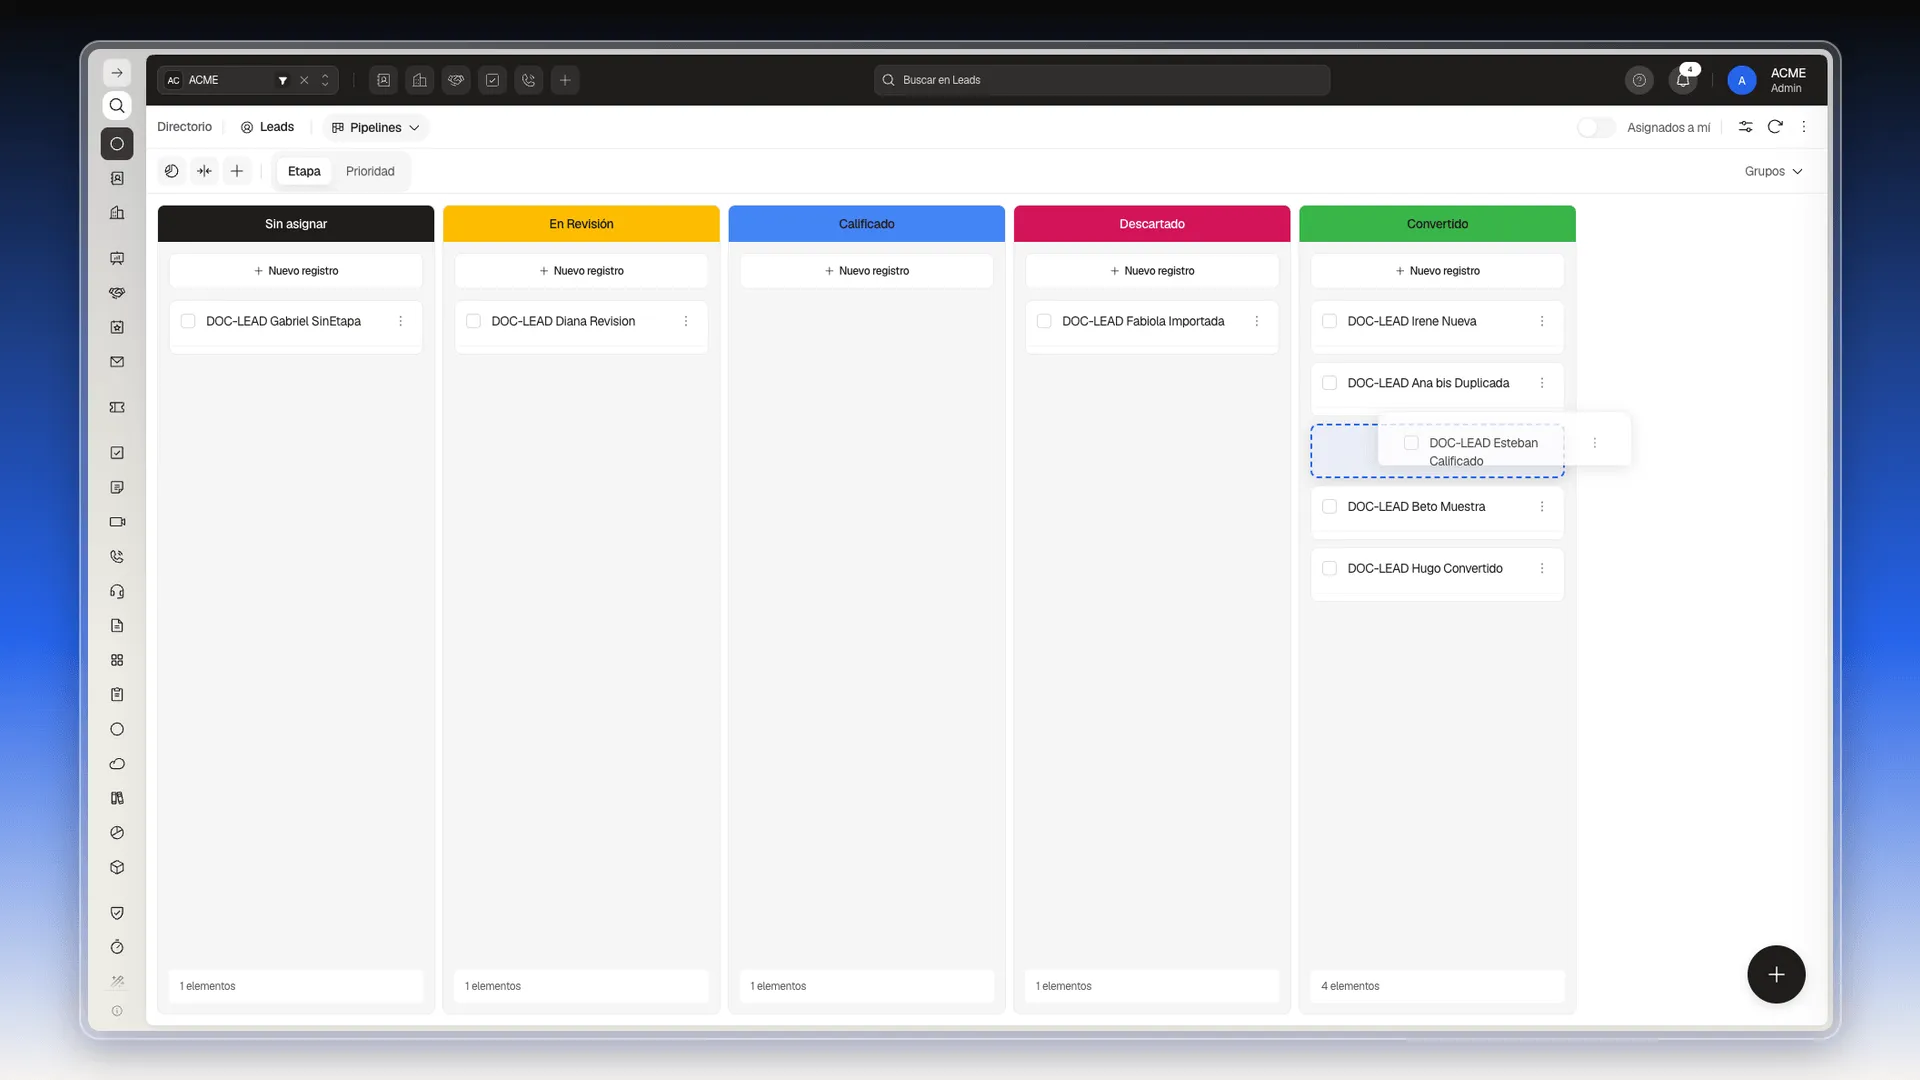Click the sidebar search magnifier icon
Viewport: 1920px width, 1080px height.
pos(117,106)
